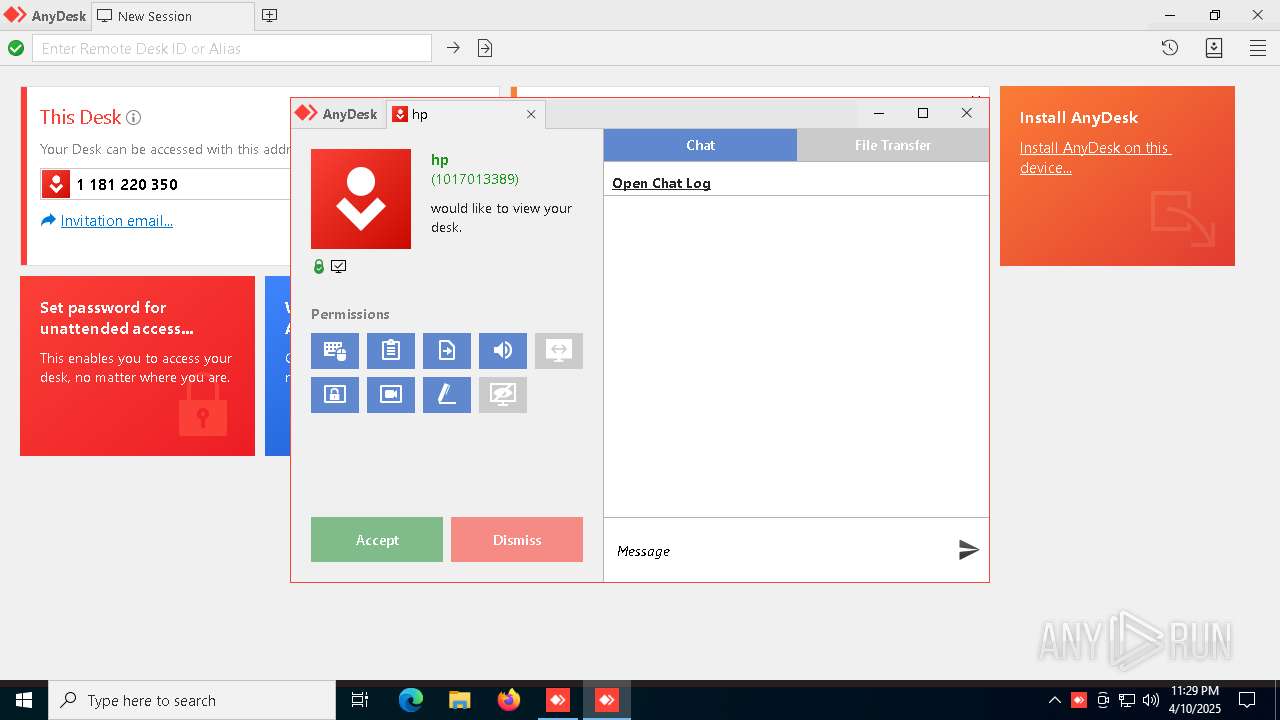
Task: Open the notification center
Action: point(1248,700)
